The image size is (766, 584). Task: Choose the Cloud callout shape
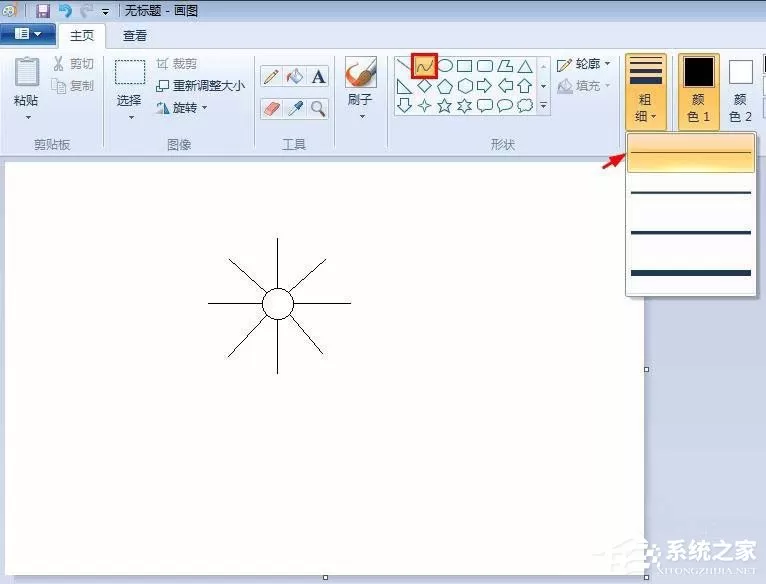click(525, 105)
